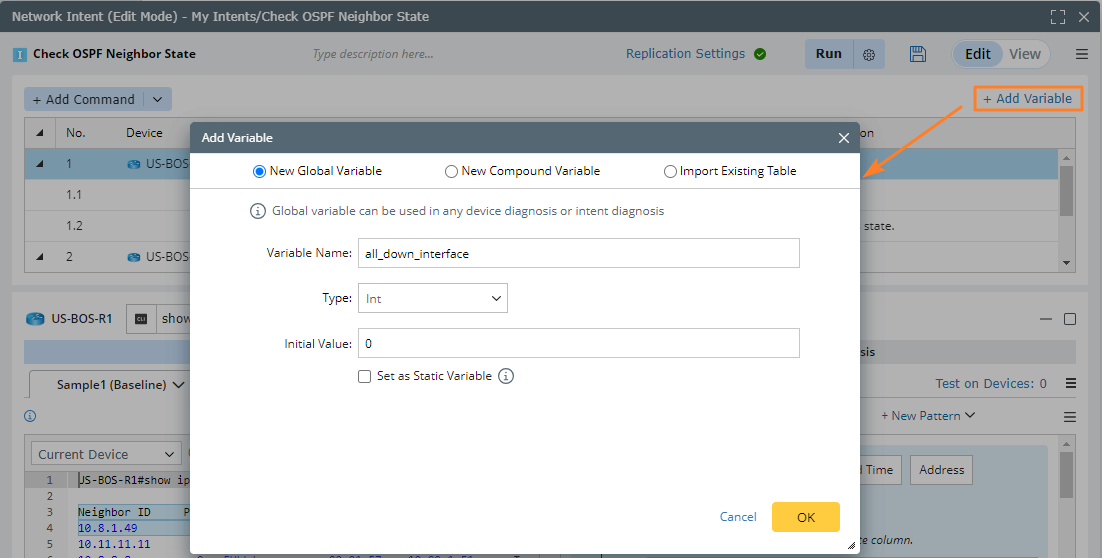Open the + New Pattern dropdown
Image resolution: width=1102 pixels, height=558 pixels.
click(928, 416)
